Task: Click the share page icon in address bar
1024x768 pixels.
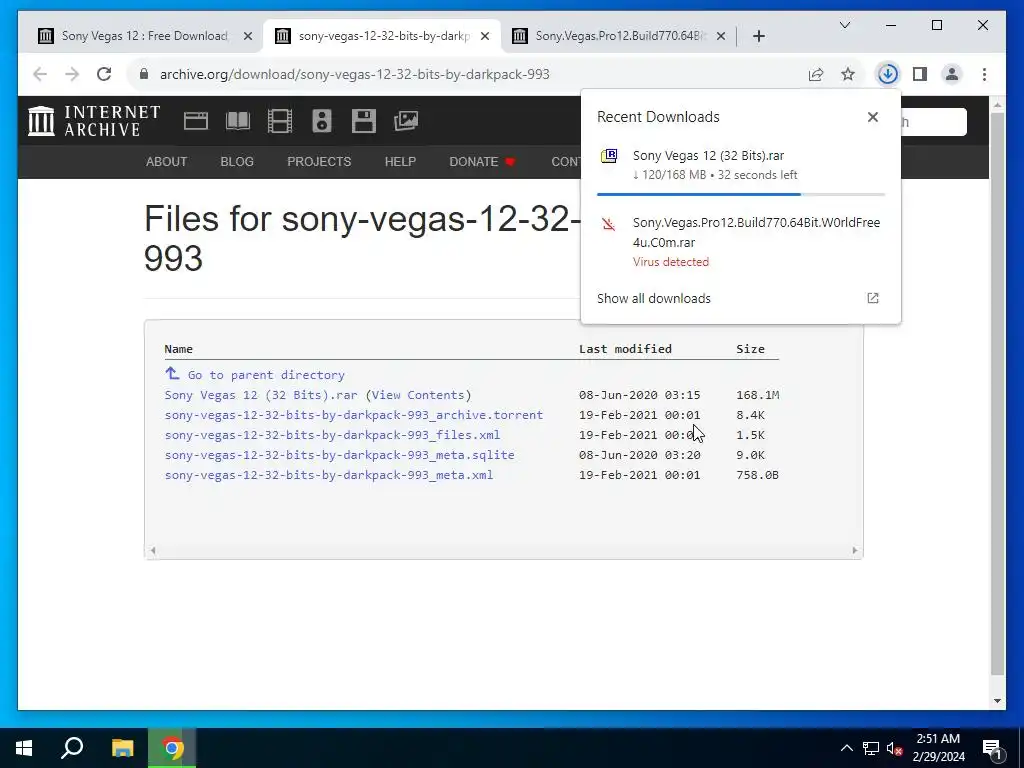Action: (816, 74)
